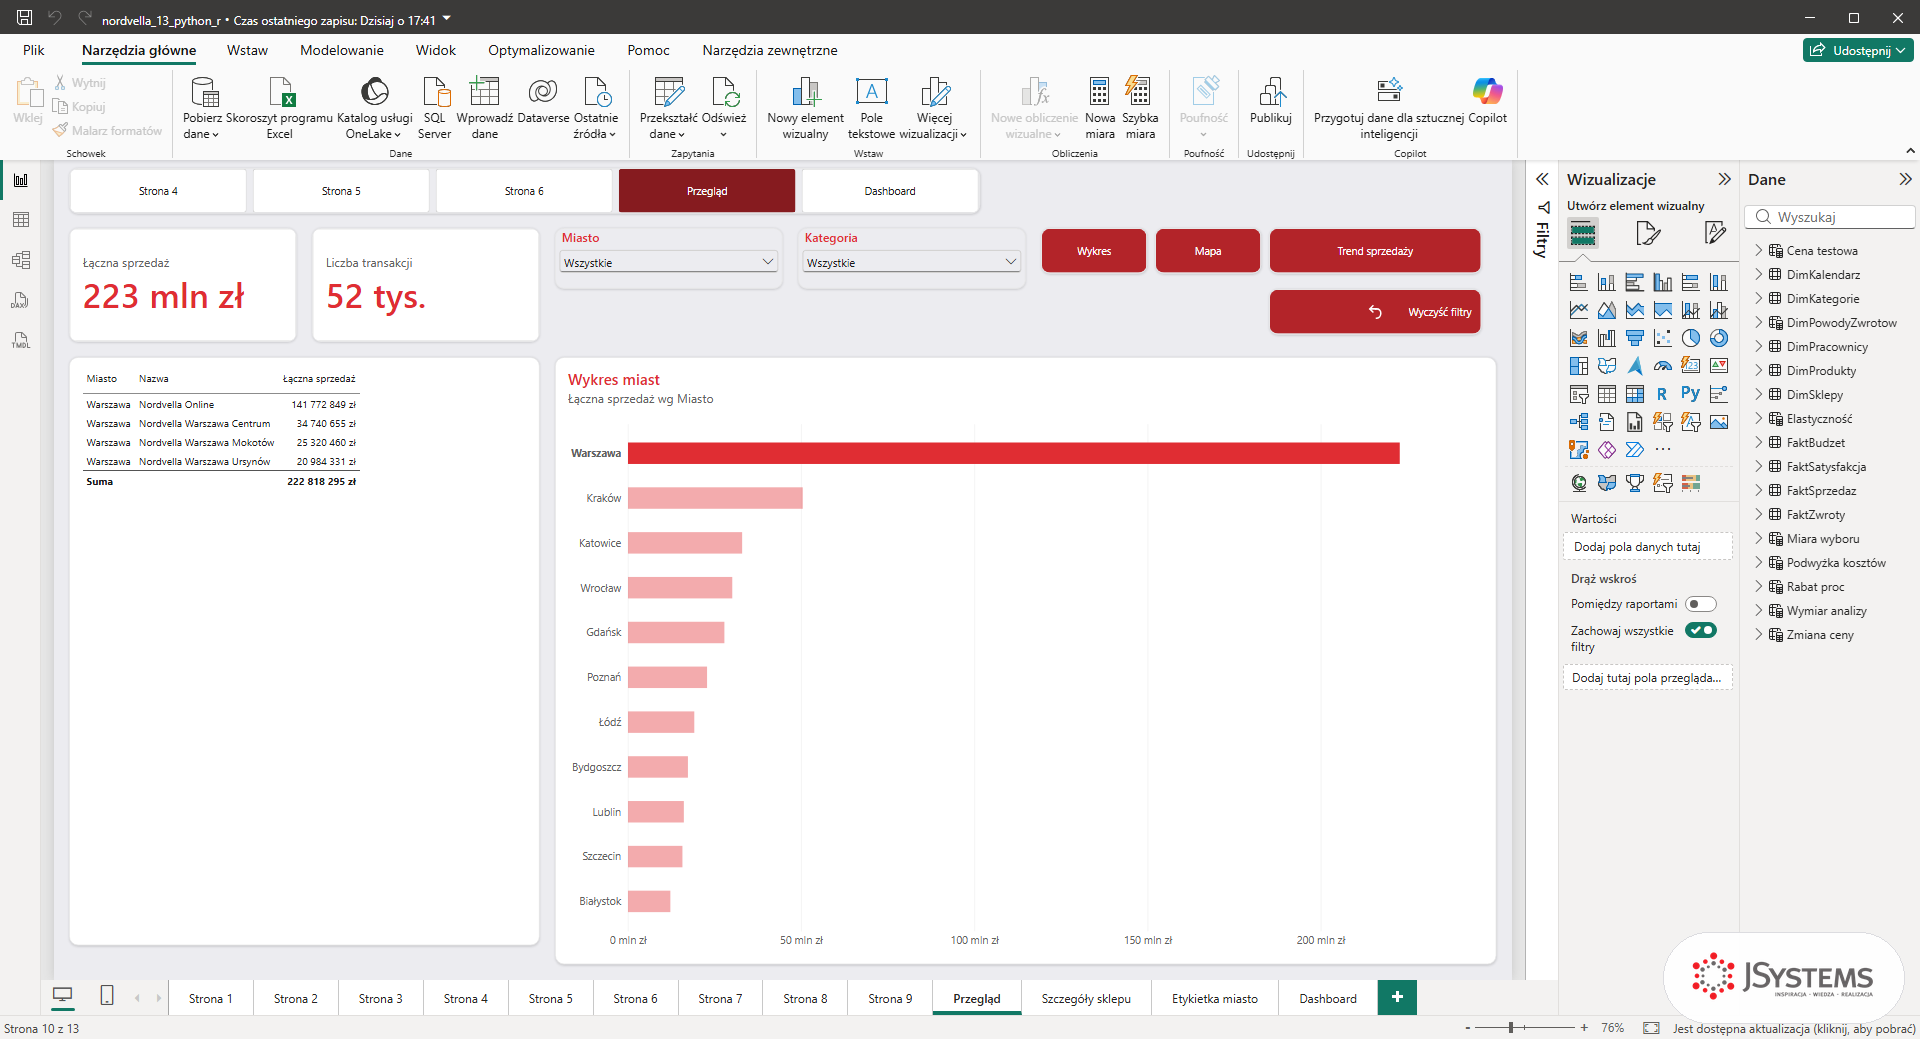
Task: Click the Mapa button
Action: pyautogui.click(x=1208, y=251)
